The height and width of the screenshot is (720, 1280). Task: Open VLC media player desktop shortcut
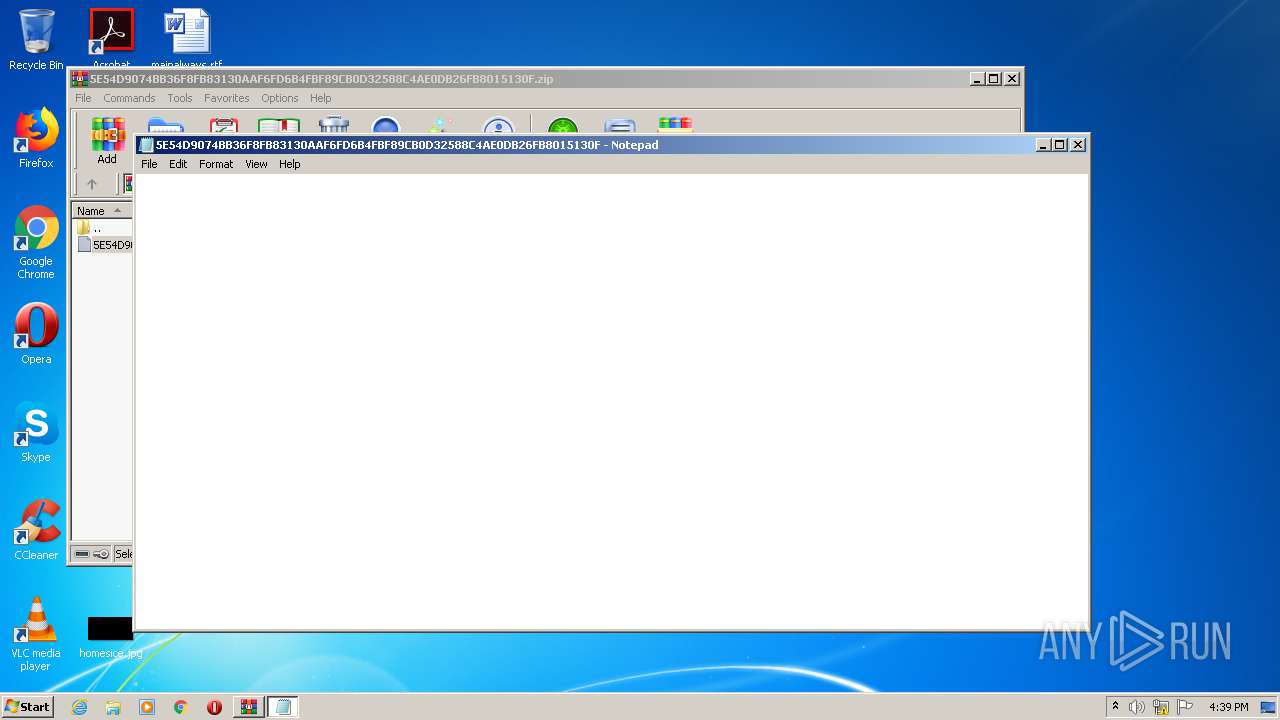36,634
